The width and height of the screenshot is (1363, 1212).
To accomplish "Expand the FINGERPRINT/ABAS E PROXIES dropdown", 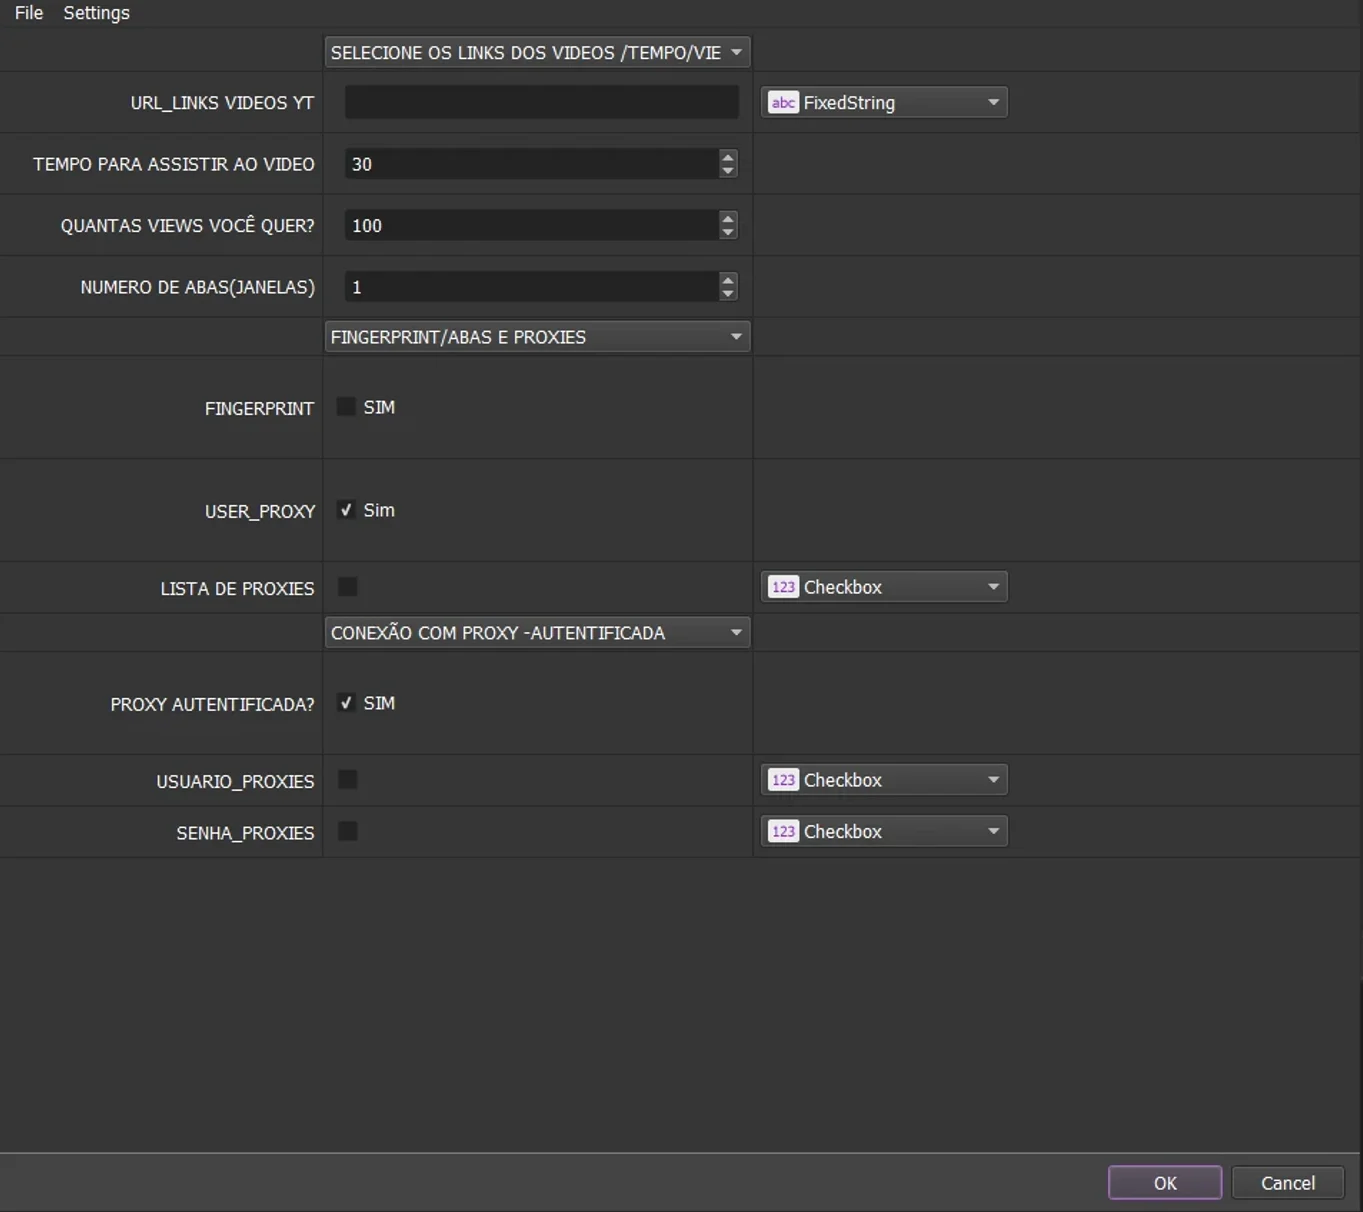I will coord(537,337).
